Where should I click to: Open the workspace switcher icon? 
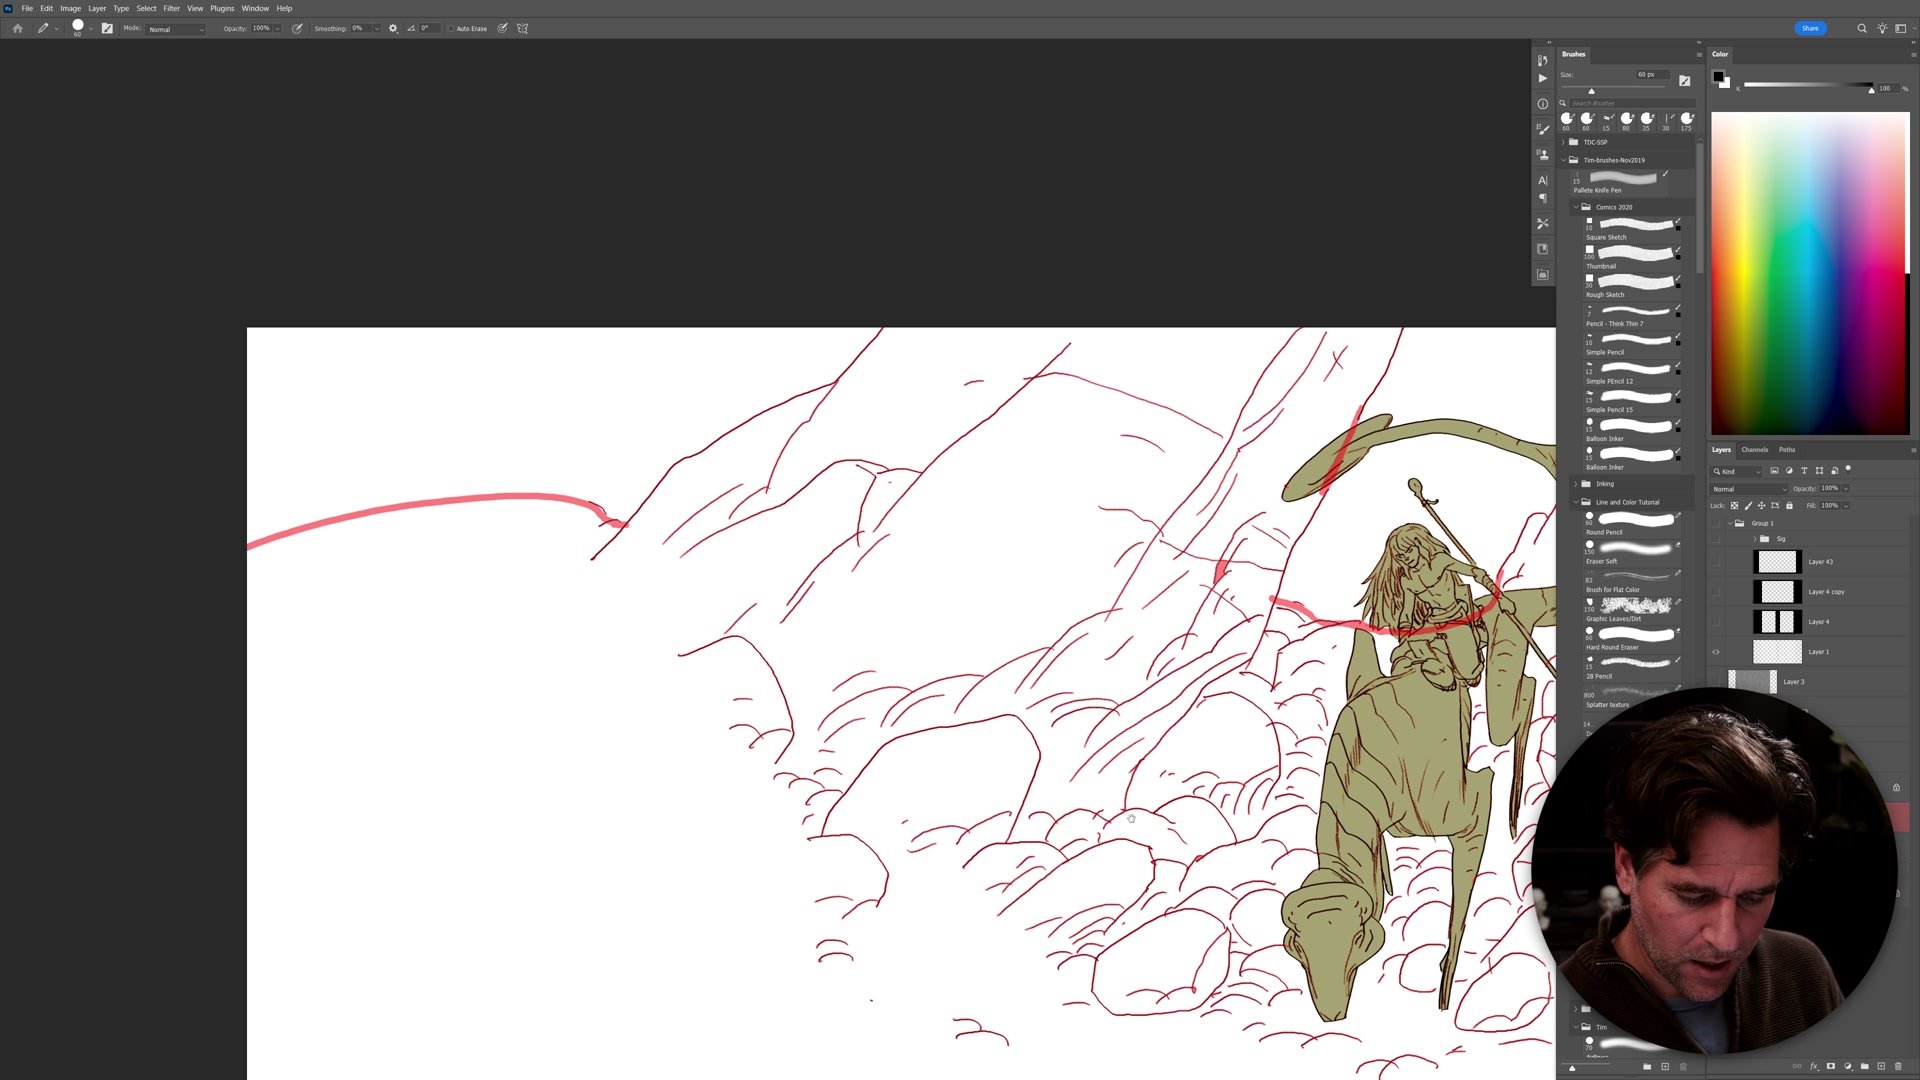1903,29
